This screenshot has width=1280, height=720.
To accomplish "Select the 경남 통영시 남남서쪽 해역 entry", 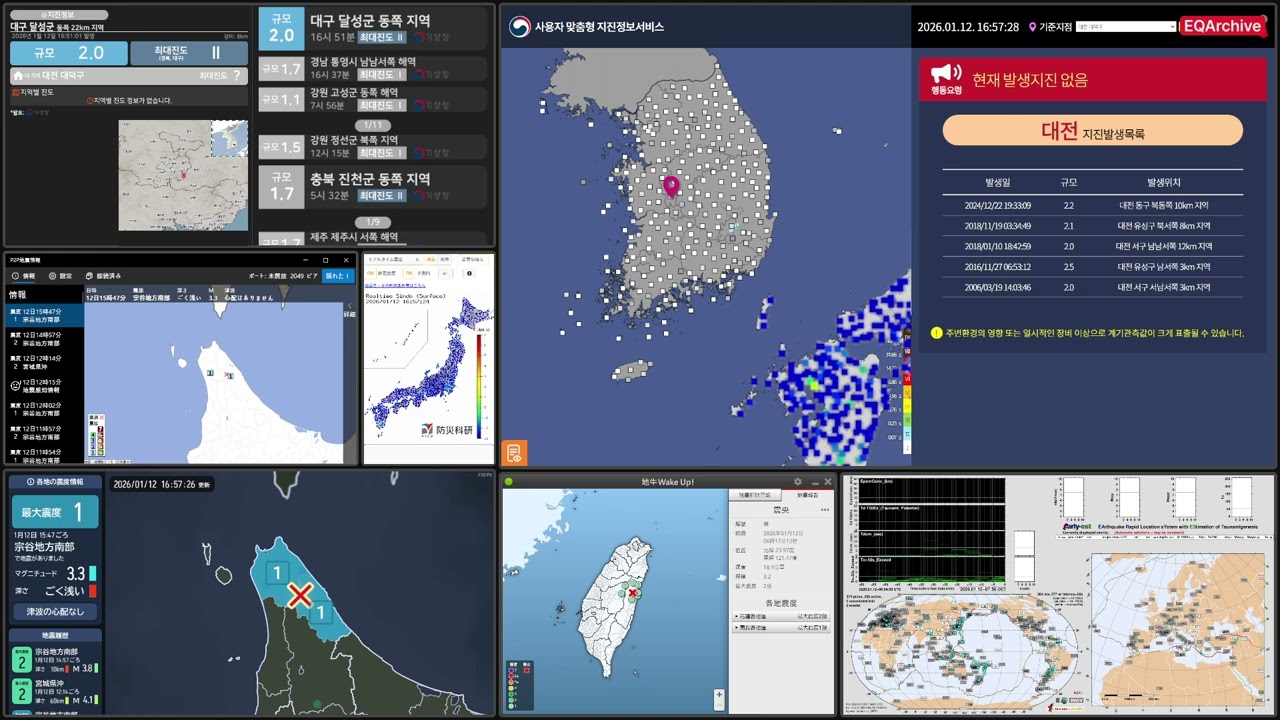I will (x=372, y=68).
